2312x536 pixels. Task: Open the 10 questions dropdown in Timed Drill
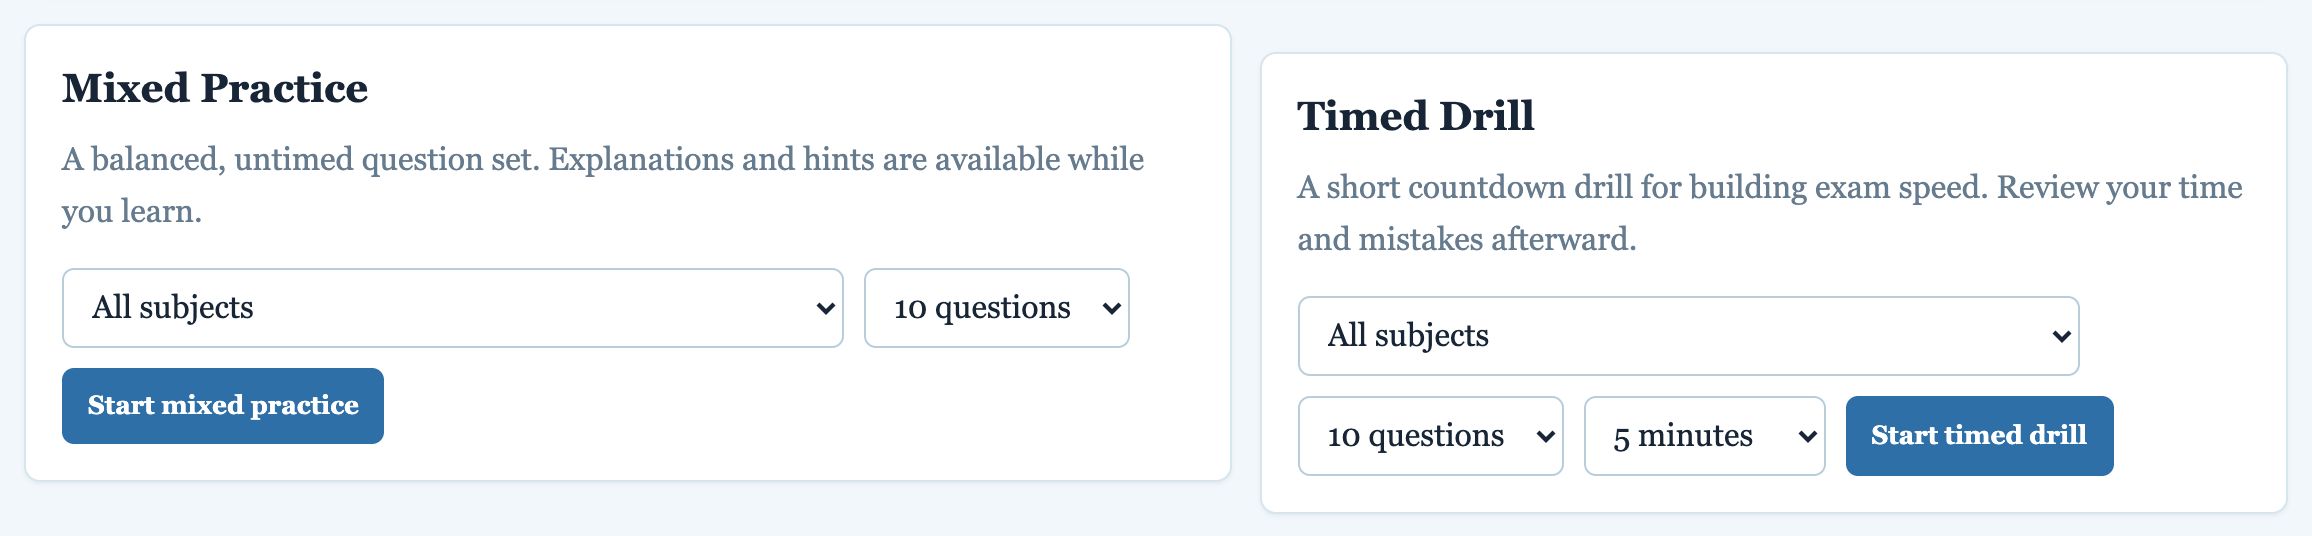point(1431,436)
